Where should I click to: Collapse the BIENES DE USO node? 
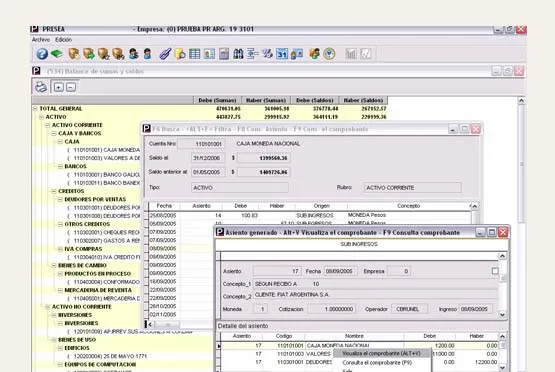pos(54,340)
